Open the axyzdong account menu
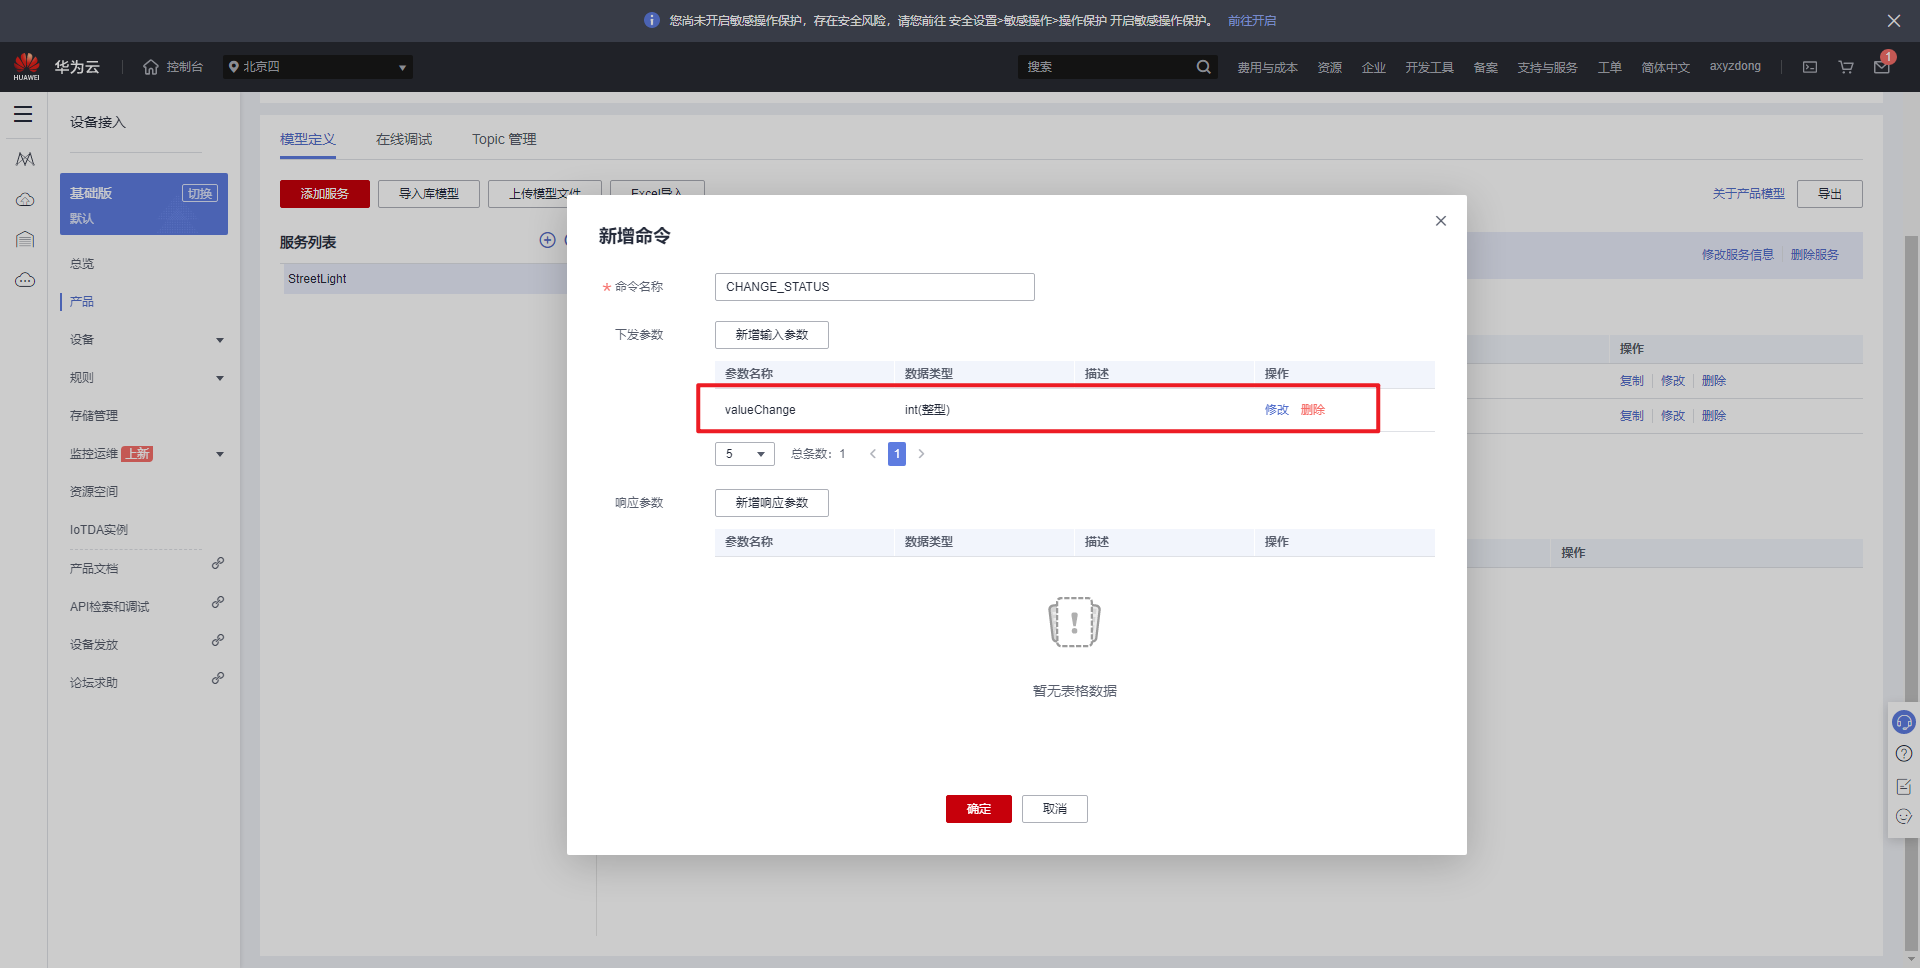This screenshot has height=968, width=1920. (x=1735, y=67)
